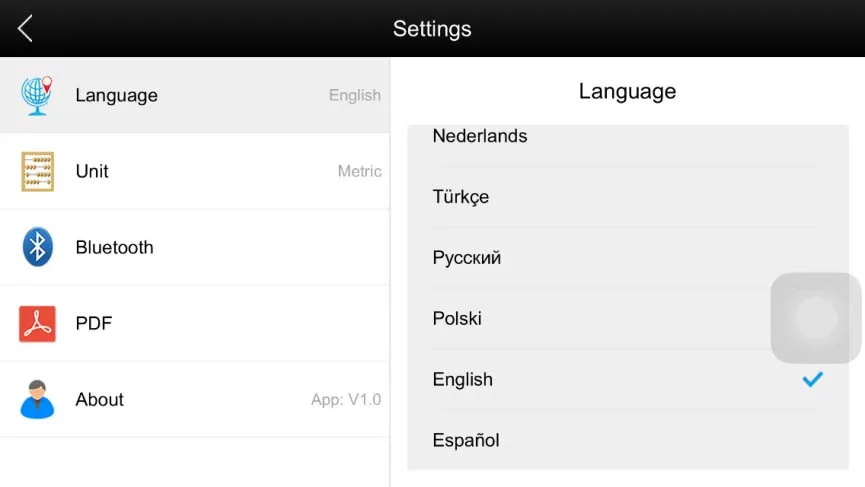Image resolution: width=865 pixels, height=487 pixels.
Task: Select Türkçe as the language
Action: pyautogui.click(x=461, y=197)
